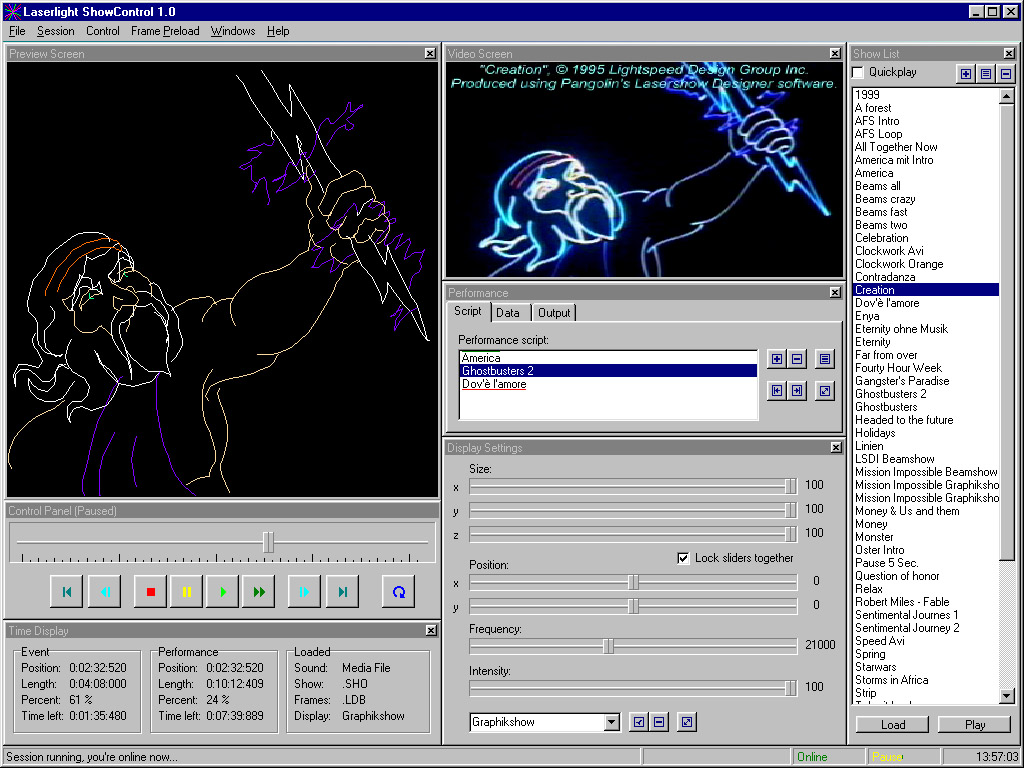This screenshot has width=1024, height=768.
Task: Click the 'Online' status bar indicator
Action: (x=827, y=757)
